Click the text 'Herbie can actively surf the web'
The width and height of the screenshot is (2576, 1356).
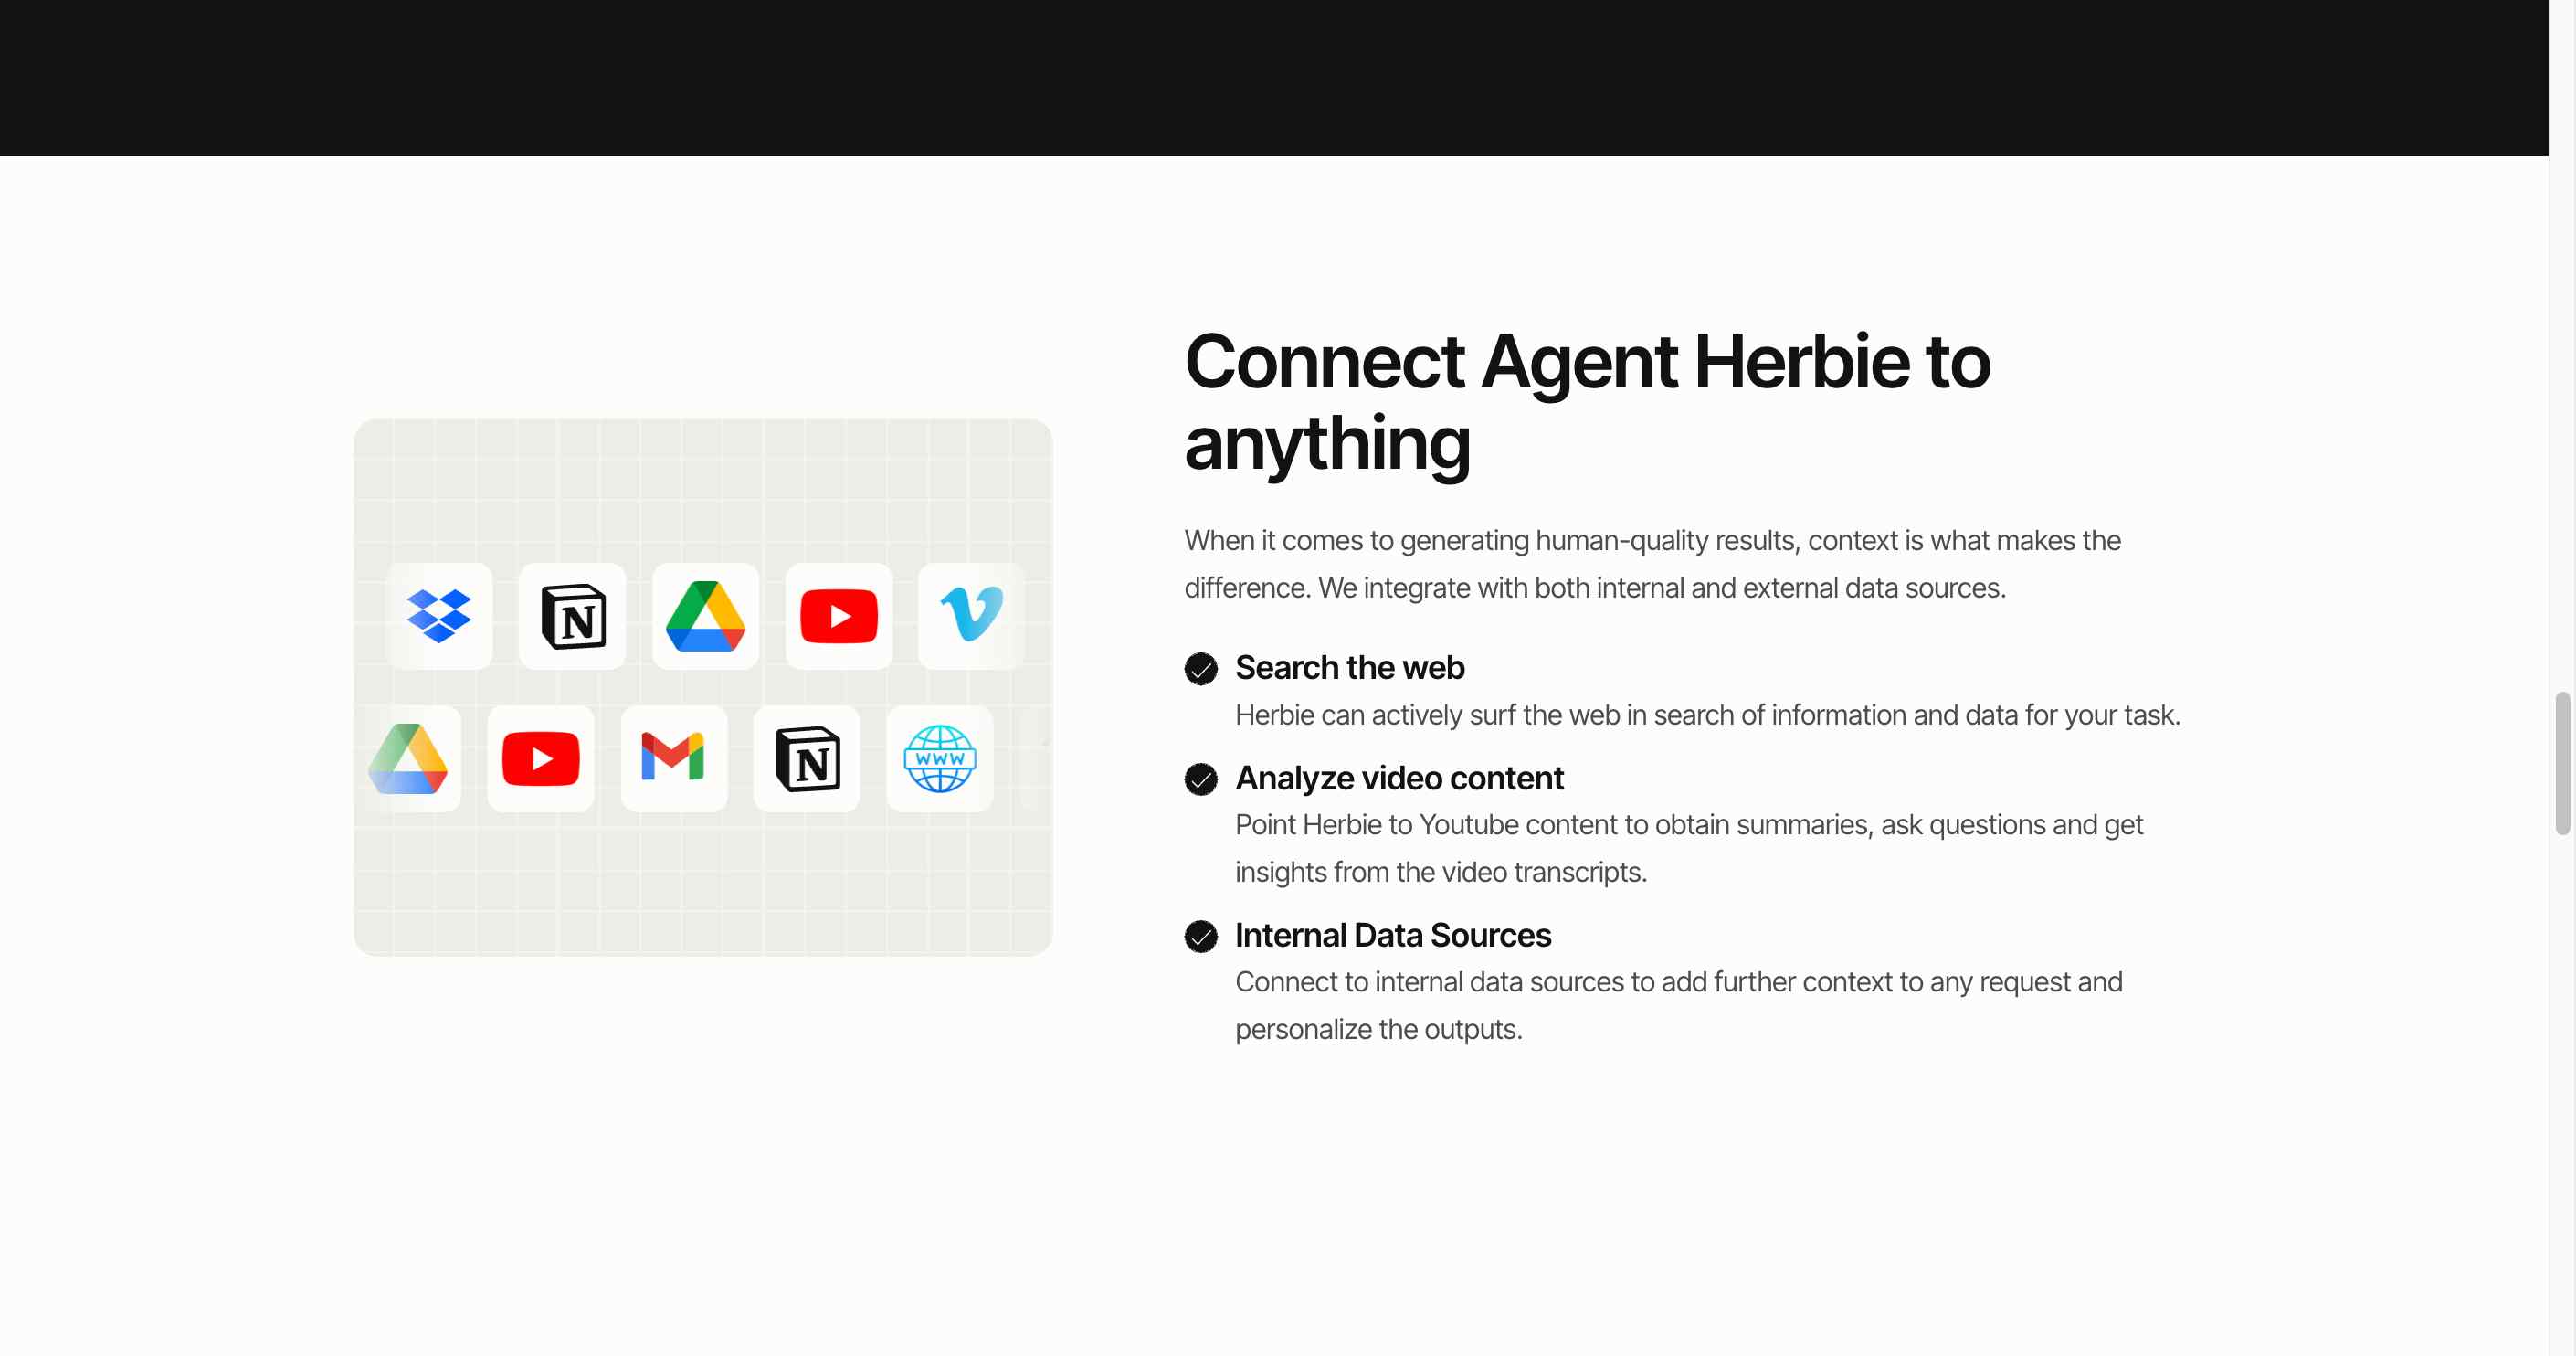pyautogui.click(x=1708, y=715)
